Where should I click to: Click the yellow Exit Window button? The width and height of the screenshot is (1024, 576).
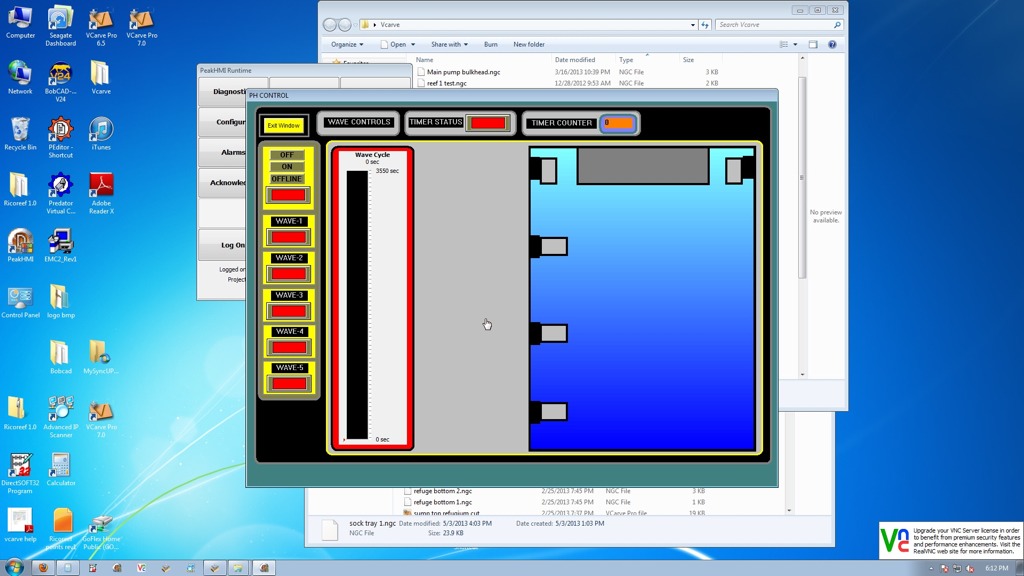(283, 126)
